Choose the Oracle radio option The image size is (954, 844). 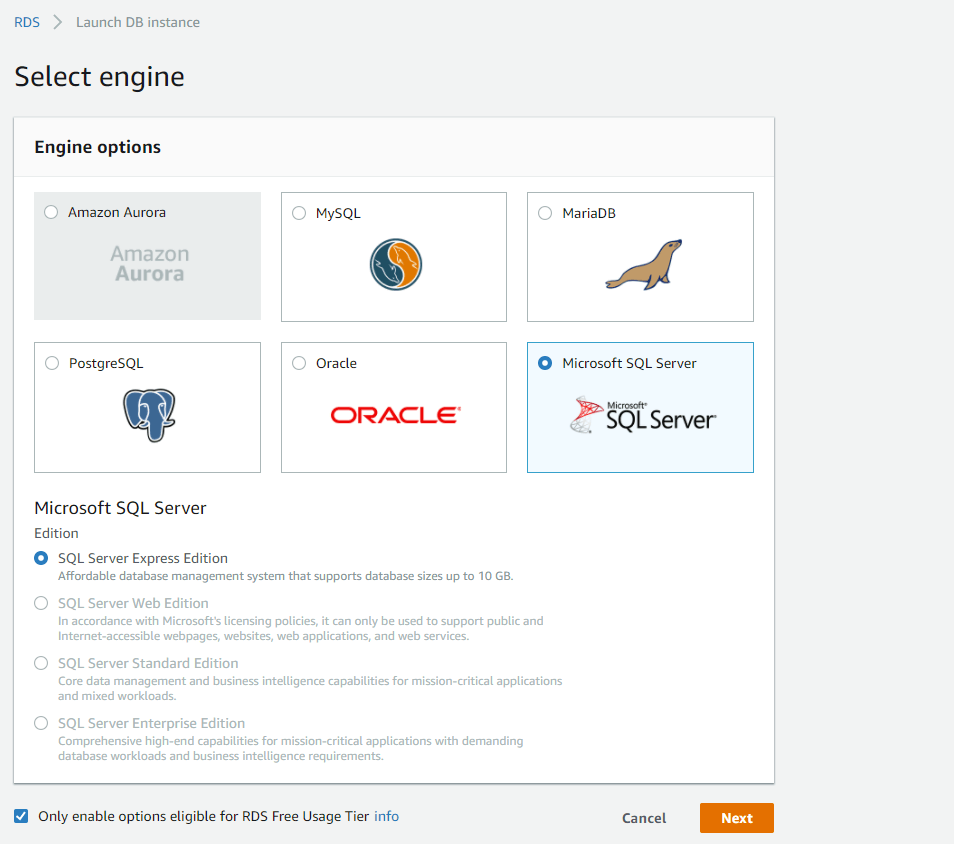coord(299,363)
